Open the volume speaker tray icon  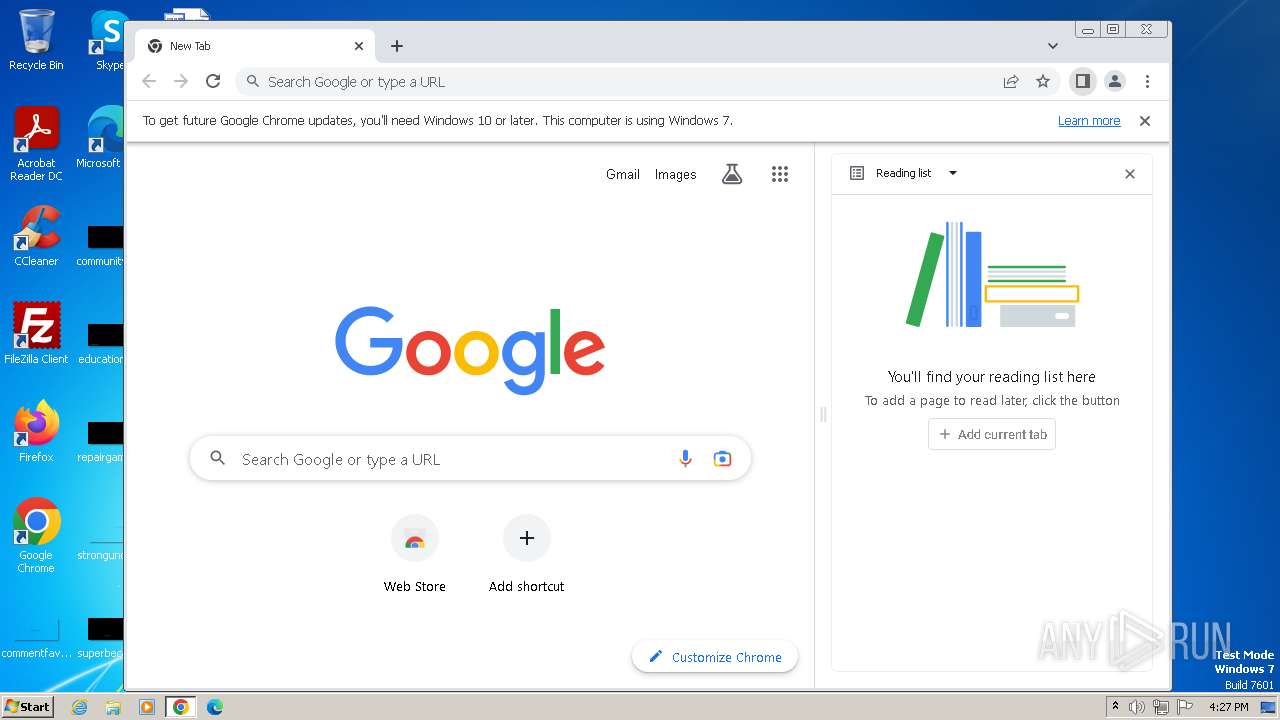pyautogui.click(x=1137, y=707)
